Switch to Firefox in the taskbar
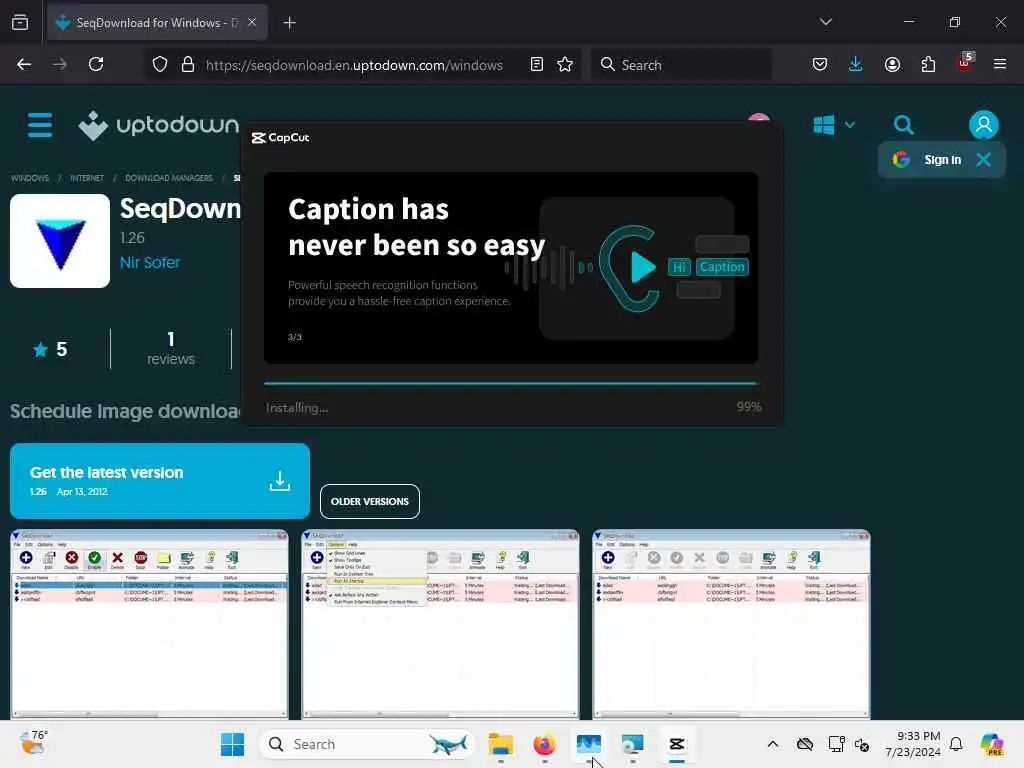 (545, 744)
